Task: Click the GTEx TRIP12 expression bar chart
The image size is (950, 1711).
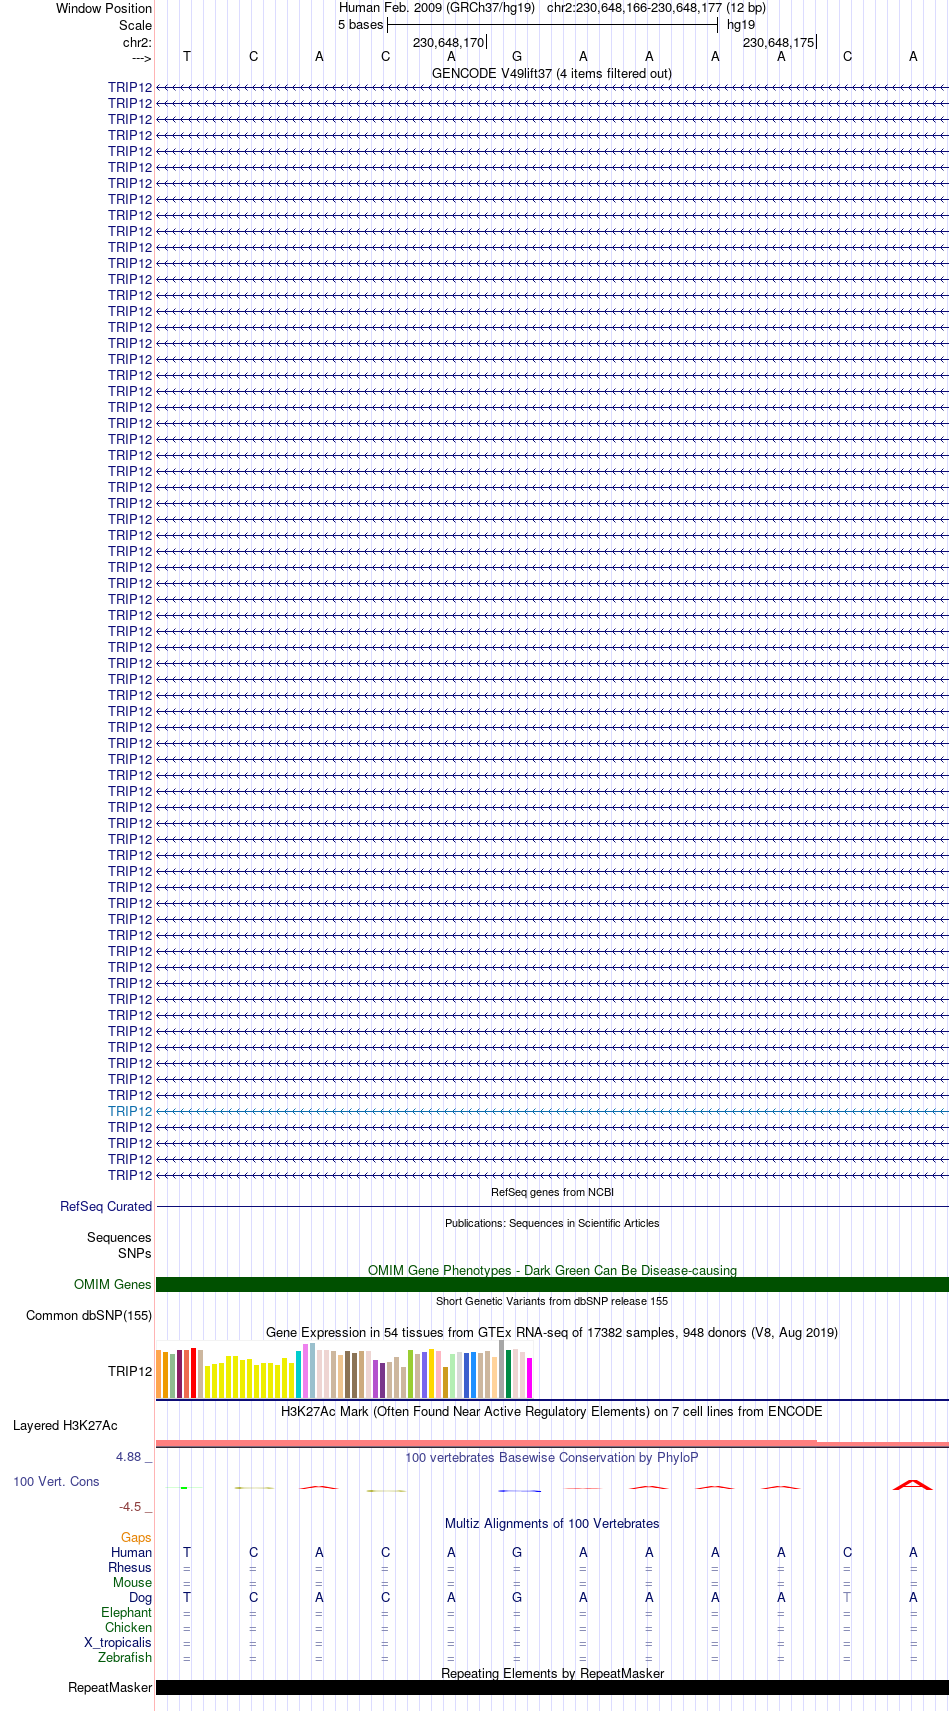Action: [345, 1369]
